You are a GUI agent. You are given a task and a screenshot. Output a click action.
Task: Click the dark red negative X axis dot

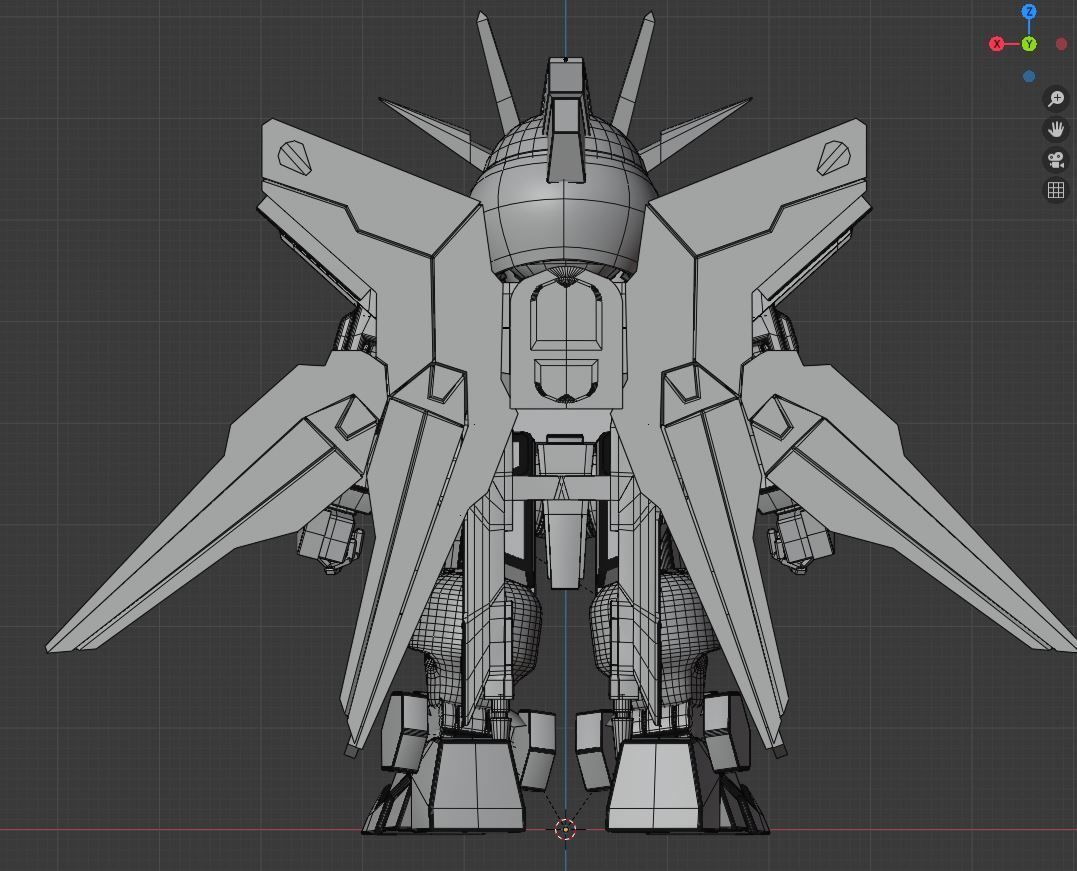pyautogui.click(x=1061, y=44)
